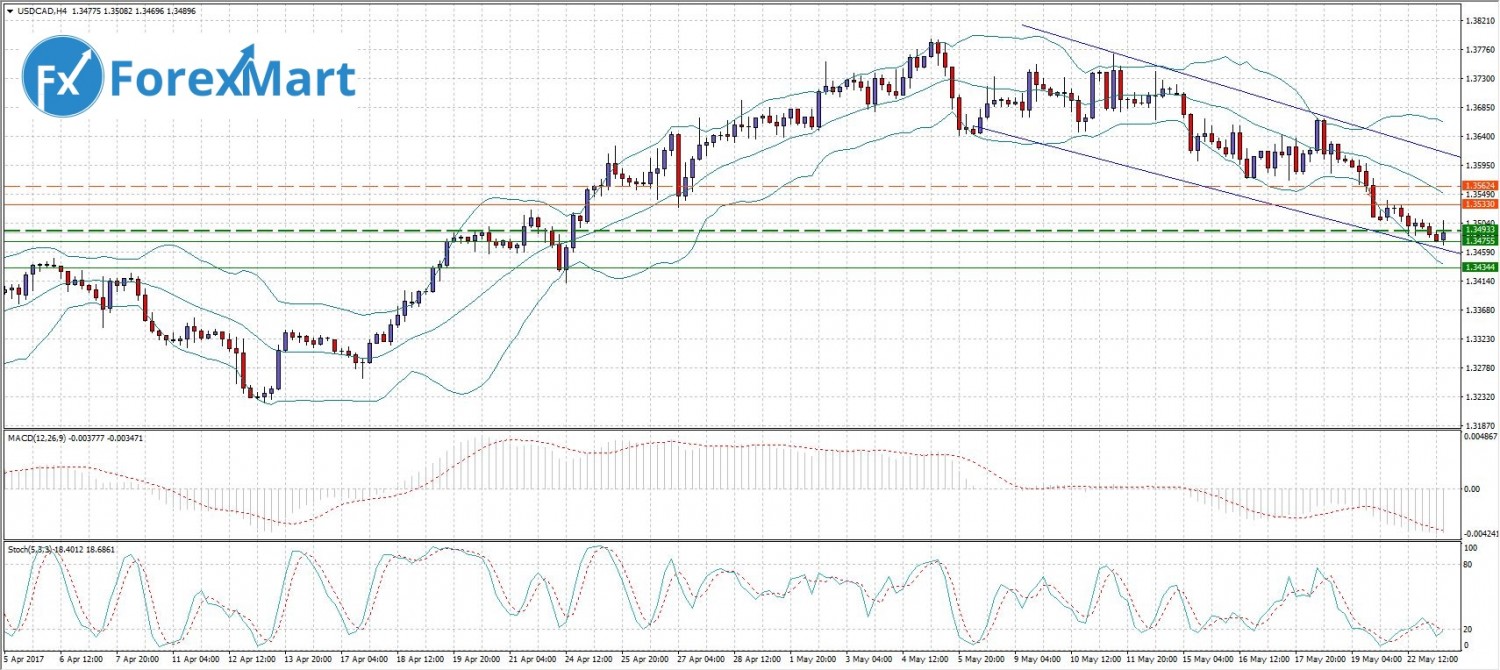Click the Stochastic 80 level scale label
This screenshot has width=1500, height=670.
(x=1468, y=566)
